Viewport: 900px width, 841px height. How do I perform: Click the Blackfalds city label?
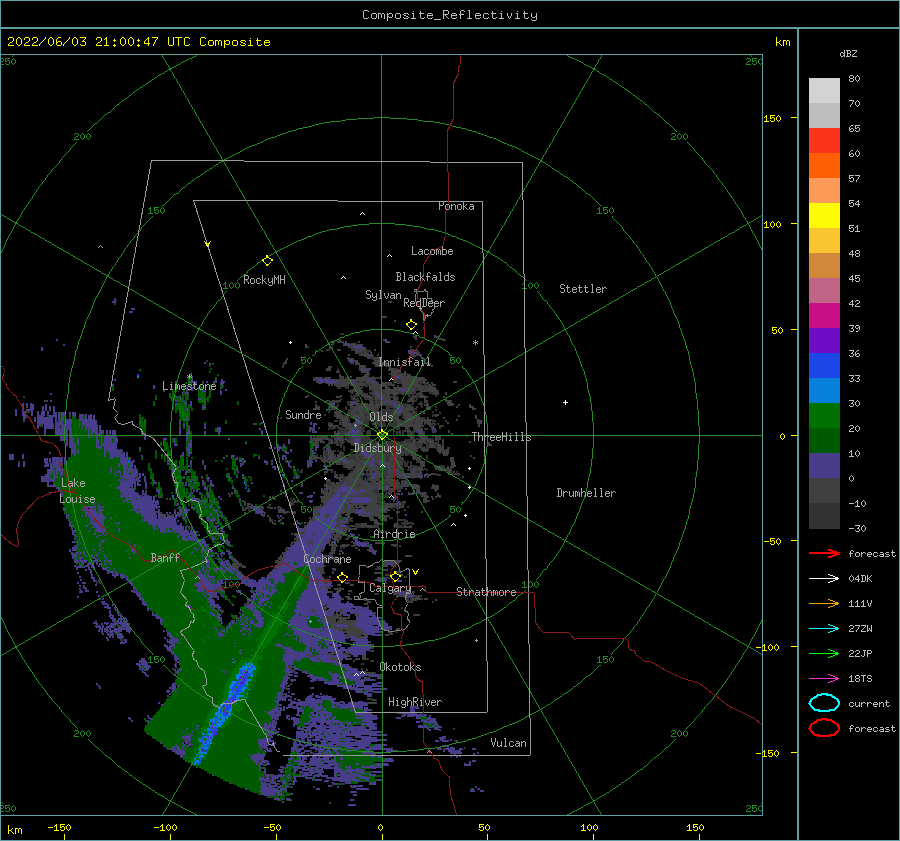tap(425, 277)
